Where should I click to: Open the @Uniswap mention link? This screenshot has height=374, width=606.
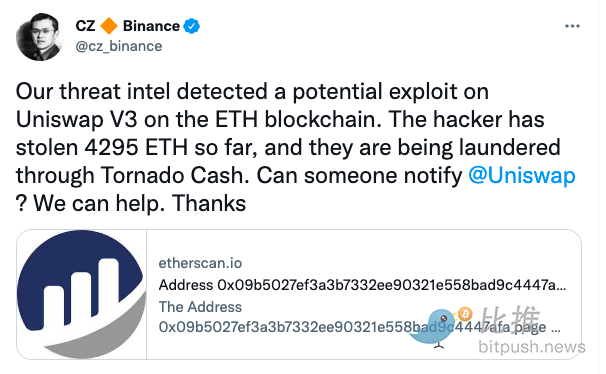522,176
